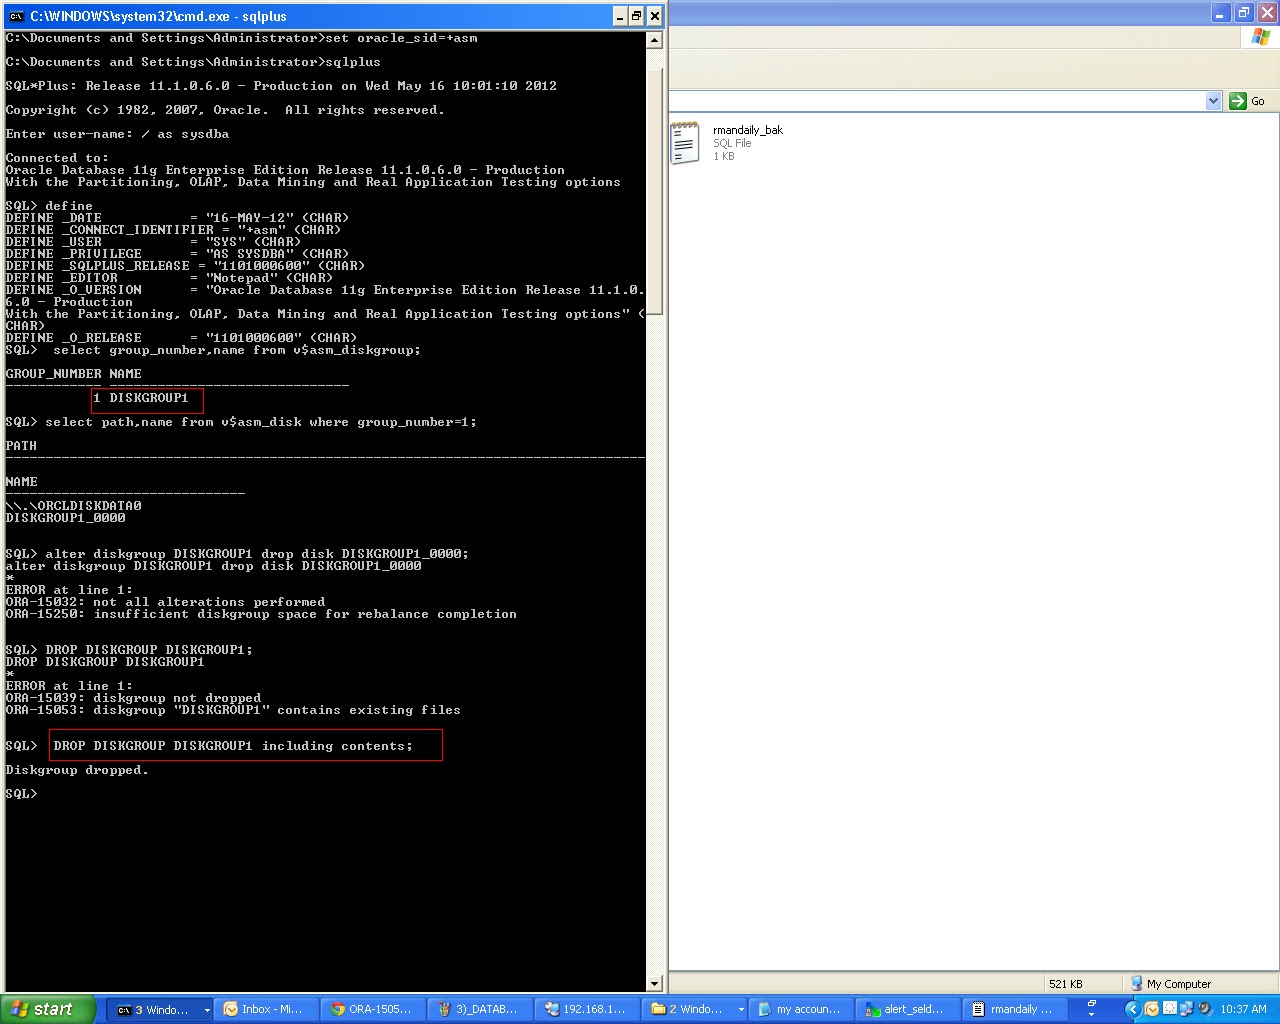Open the Start menu
The image size is (1280, 1024).
tap(47, 1008)
